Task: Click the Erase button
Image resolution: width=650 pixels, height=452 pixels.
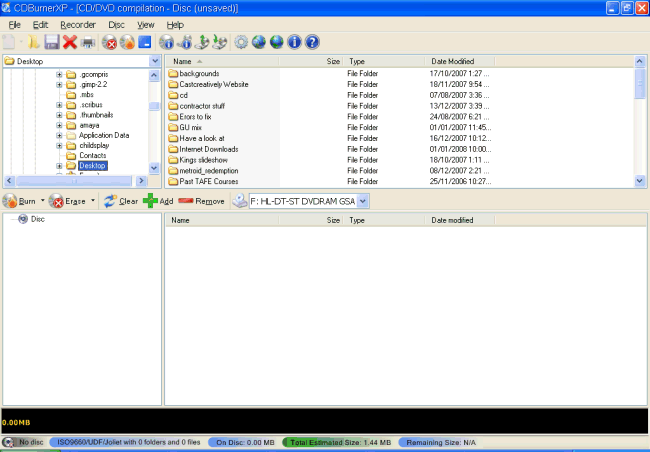Action: pyautogui.click(x=67, y=201)
